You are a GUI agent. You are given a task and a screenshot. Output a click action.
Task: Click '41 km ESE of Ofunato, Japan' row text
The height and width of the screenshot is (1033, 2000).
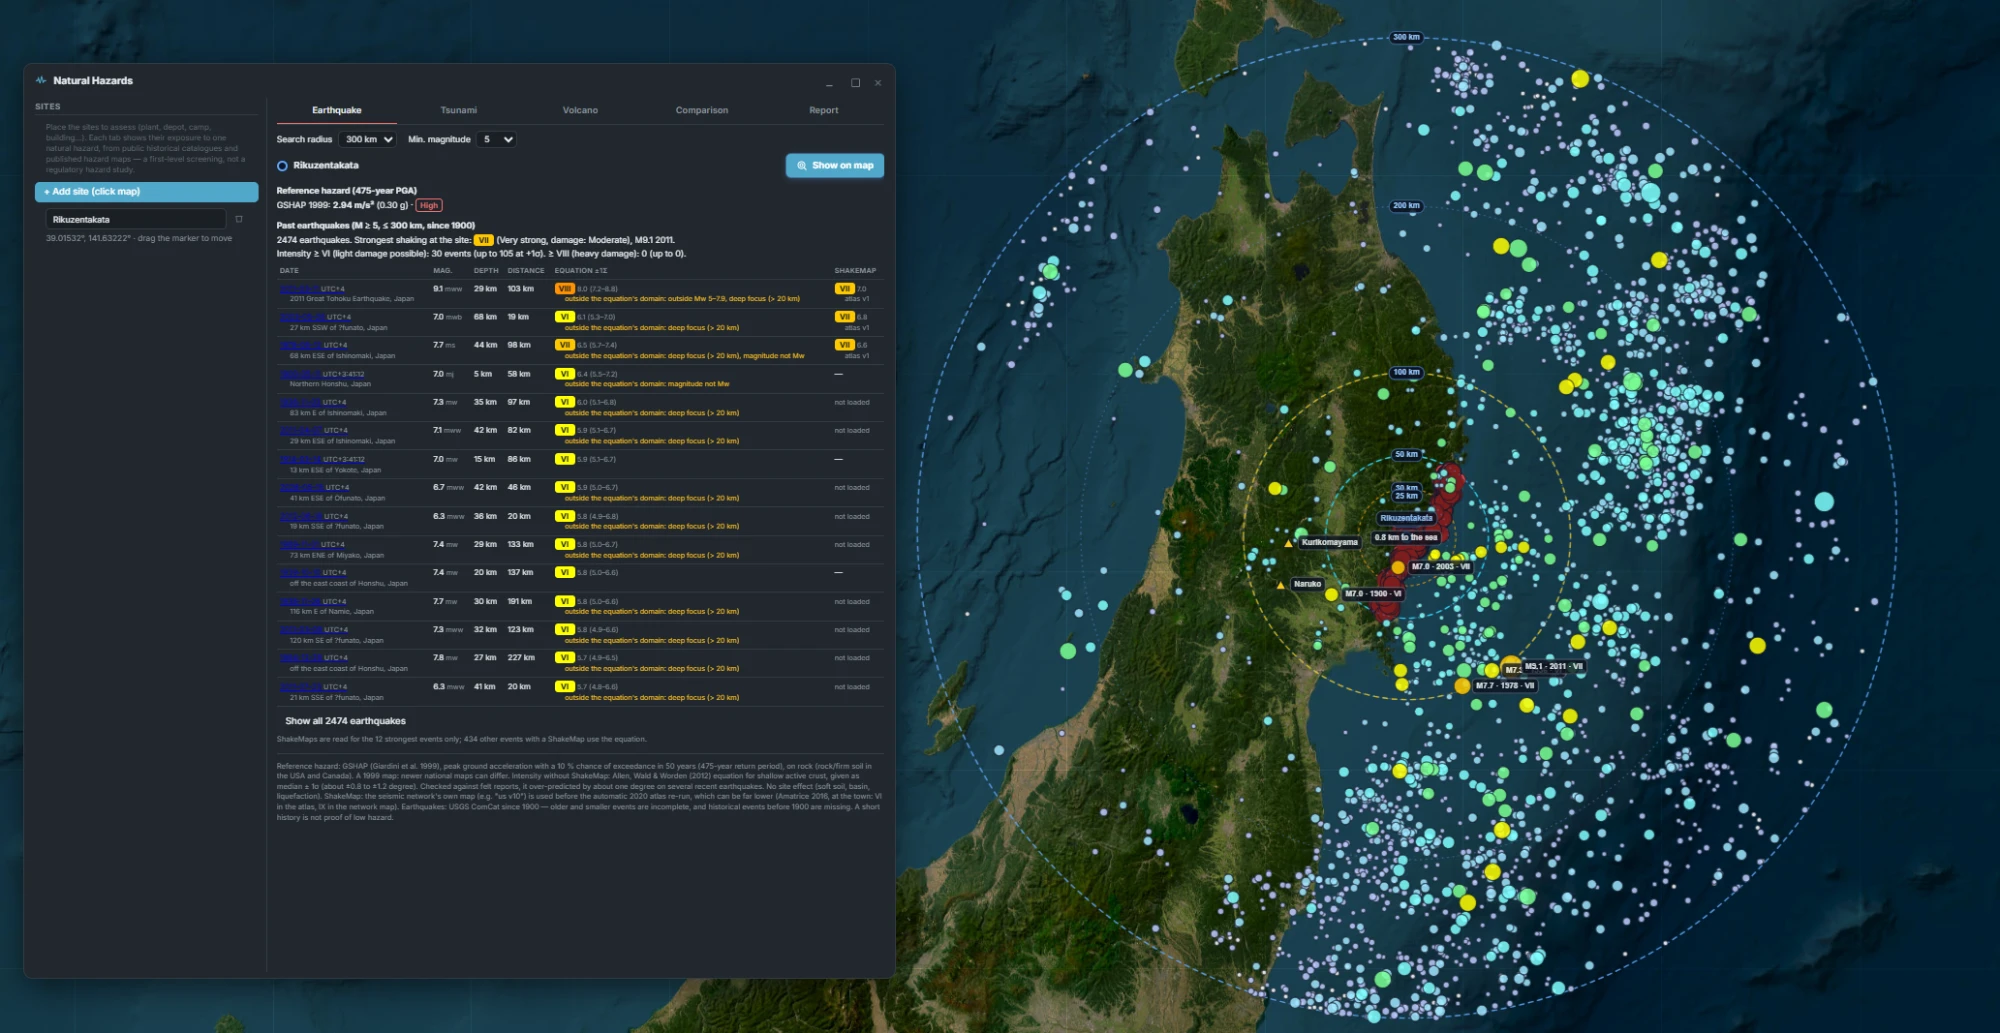click(337, 498)
